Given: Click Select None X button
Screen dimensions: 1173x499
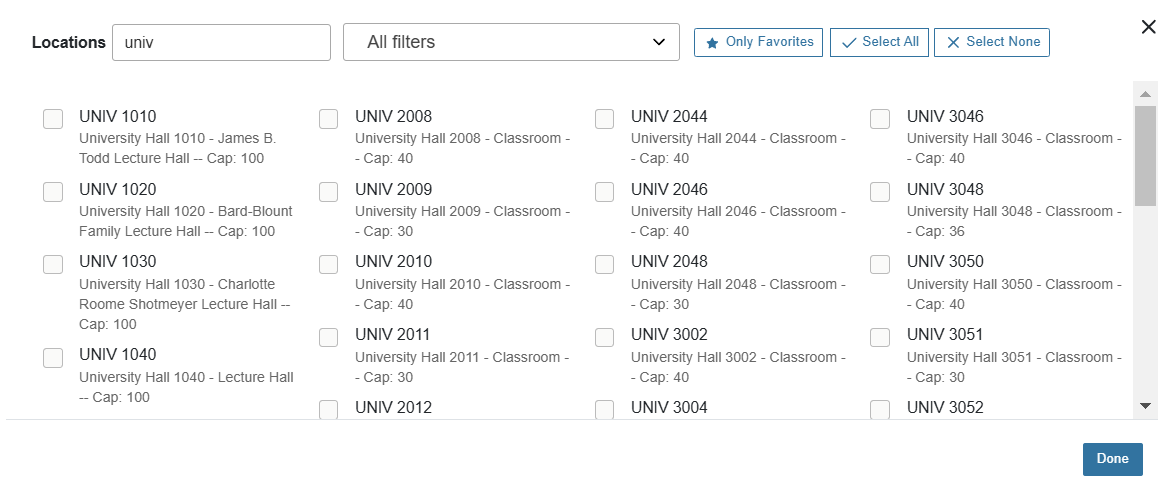Looking at the screenshot, I should 992,42.
